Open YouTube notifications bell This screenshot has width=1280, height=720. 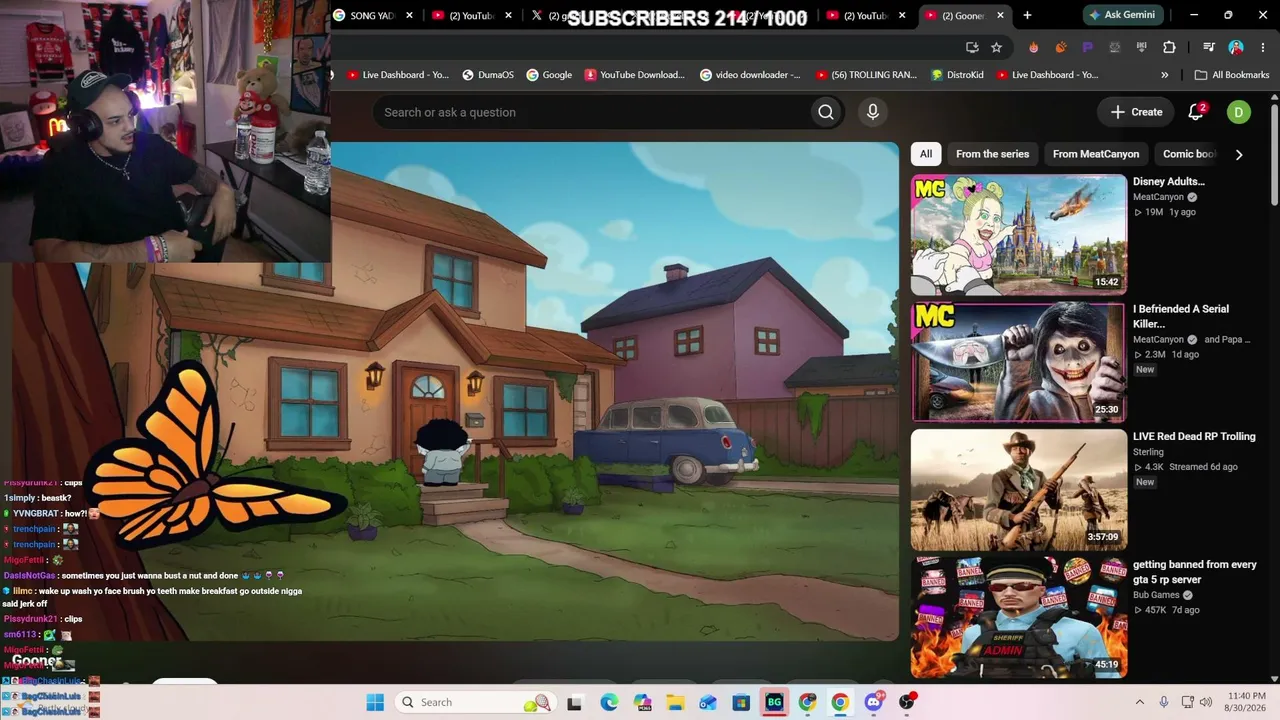tap(1196, 112)
